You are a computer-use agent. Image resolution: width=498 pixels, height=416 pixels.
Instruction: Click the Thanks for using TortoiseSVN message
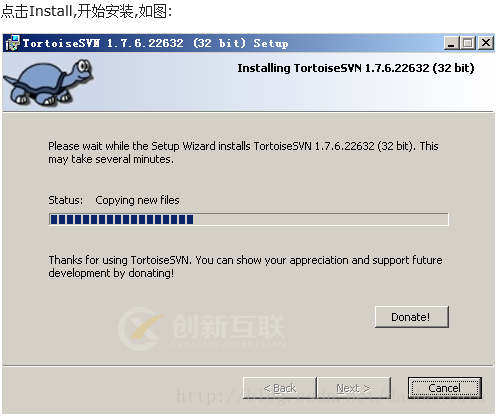245,266
